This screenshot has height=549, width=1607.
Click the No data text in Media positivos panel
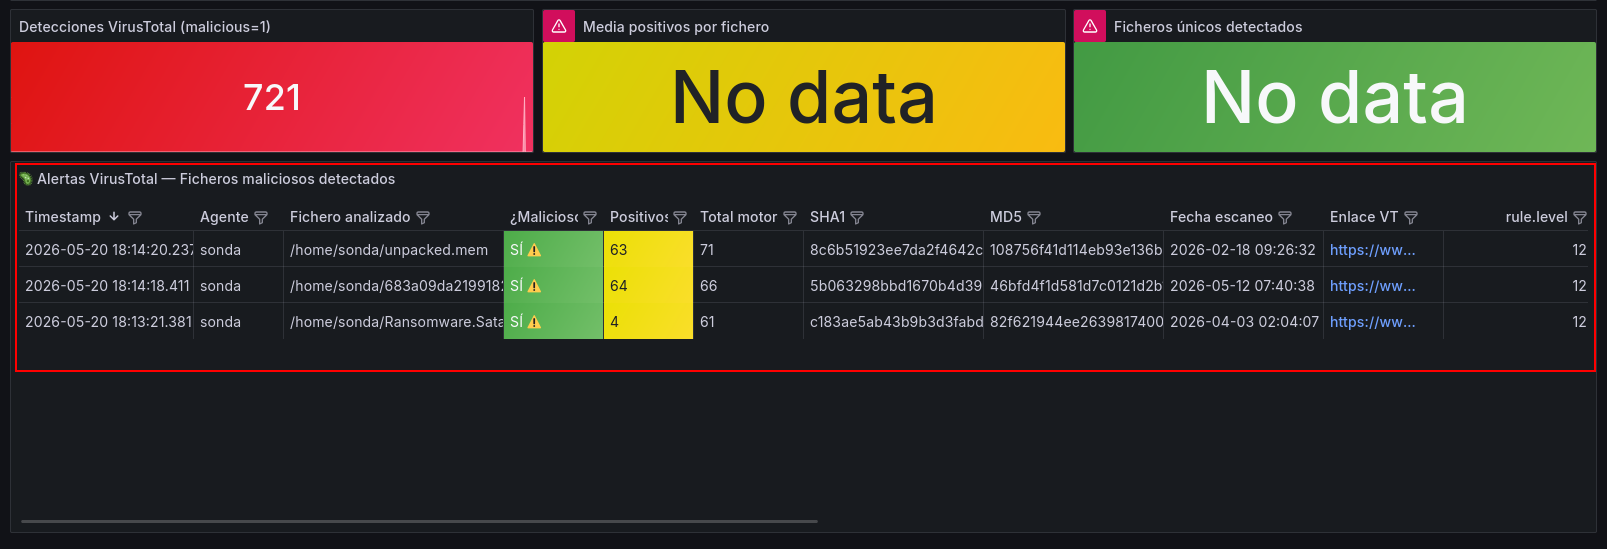[804, 98]
